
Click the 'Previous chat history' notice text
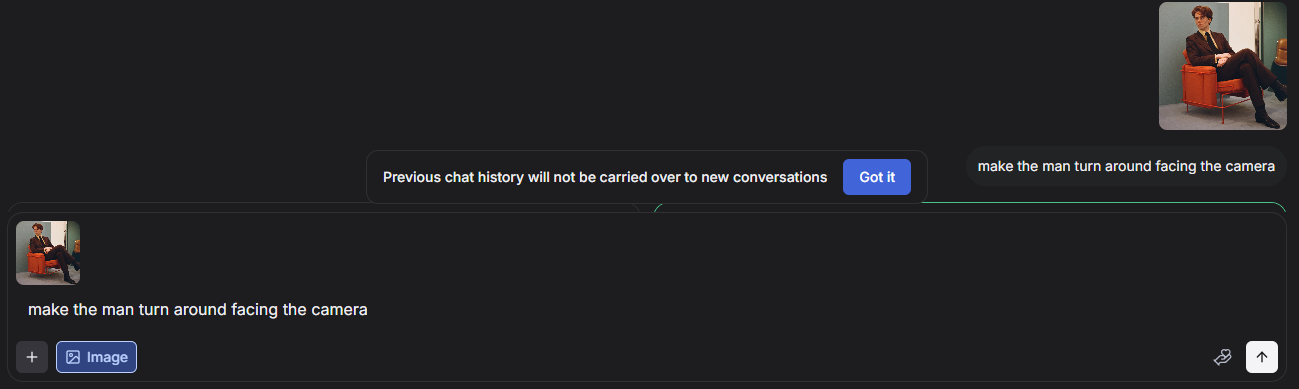pyautogui.click(x=605, y=177)
